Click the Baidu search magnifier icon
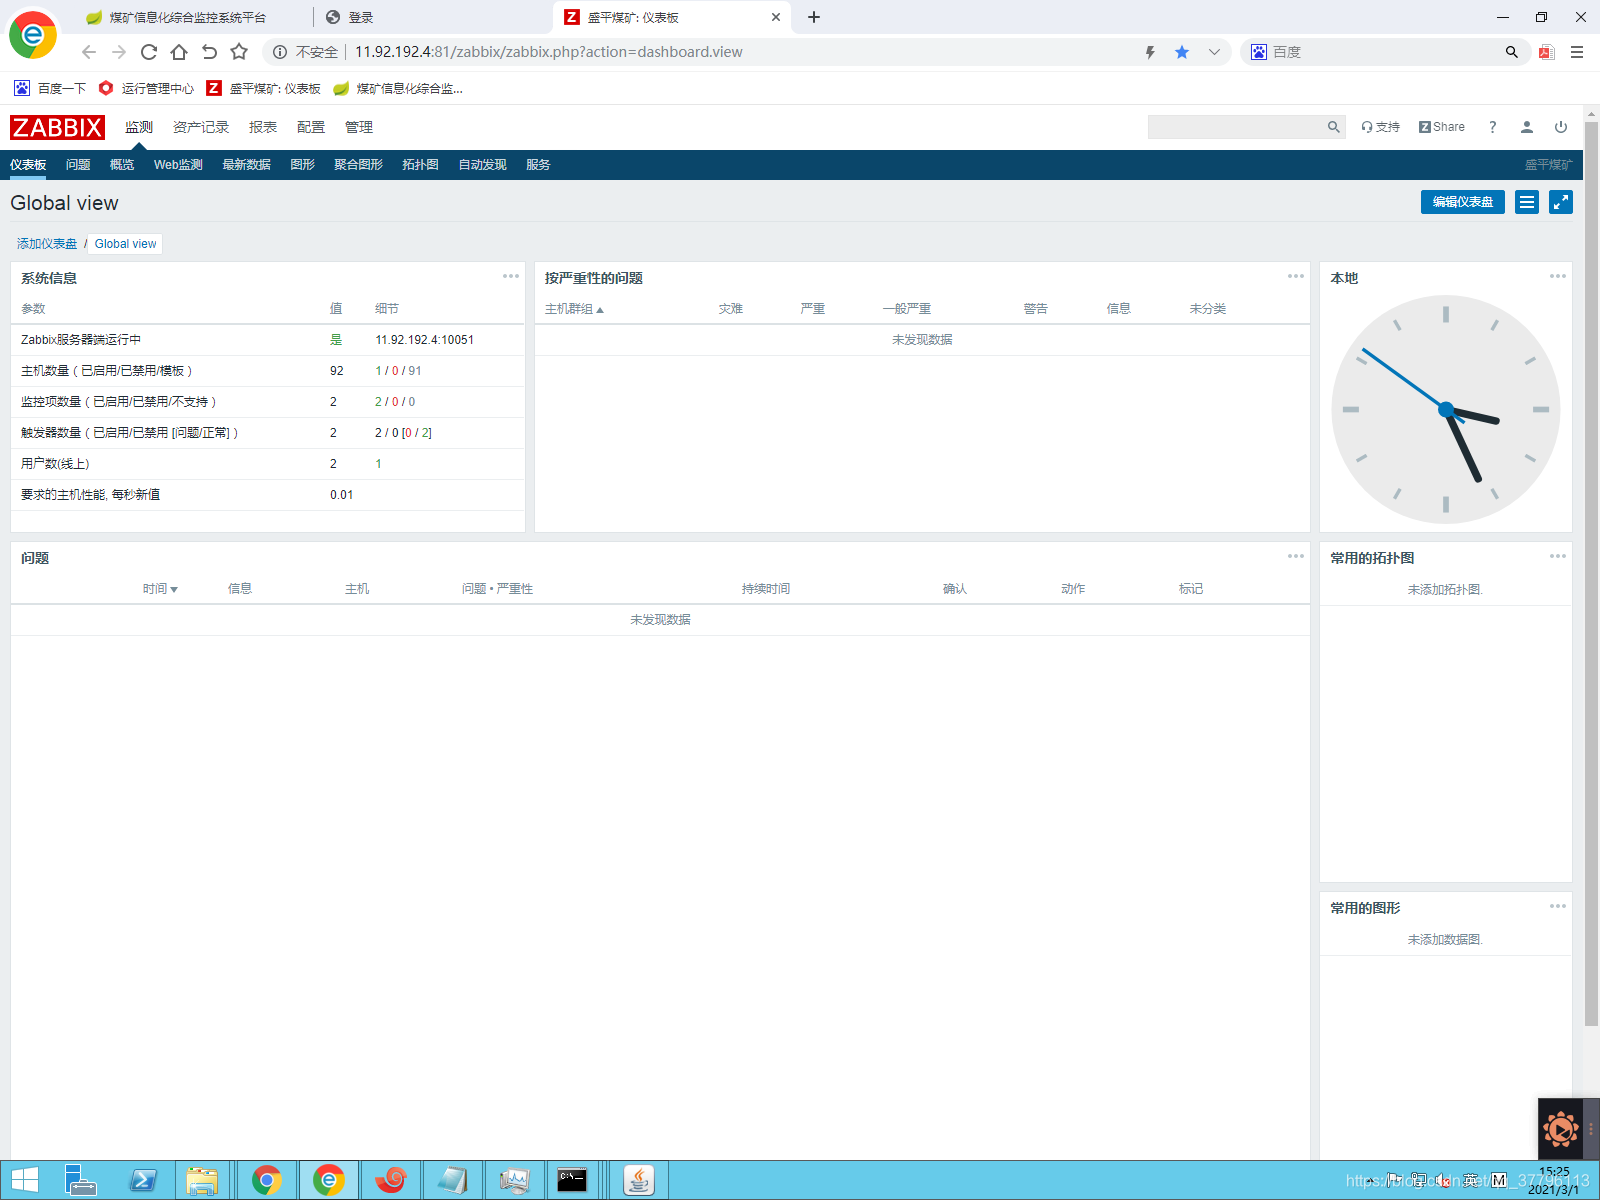 click(1512, 52)
